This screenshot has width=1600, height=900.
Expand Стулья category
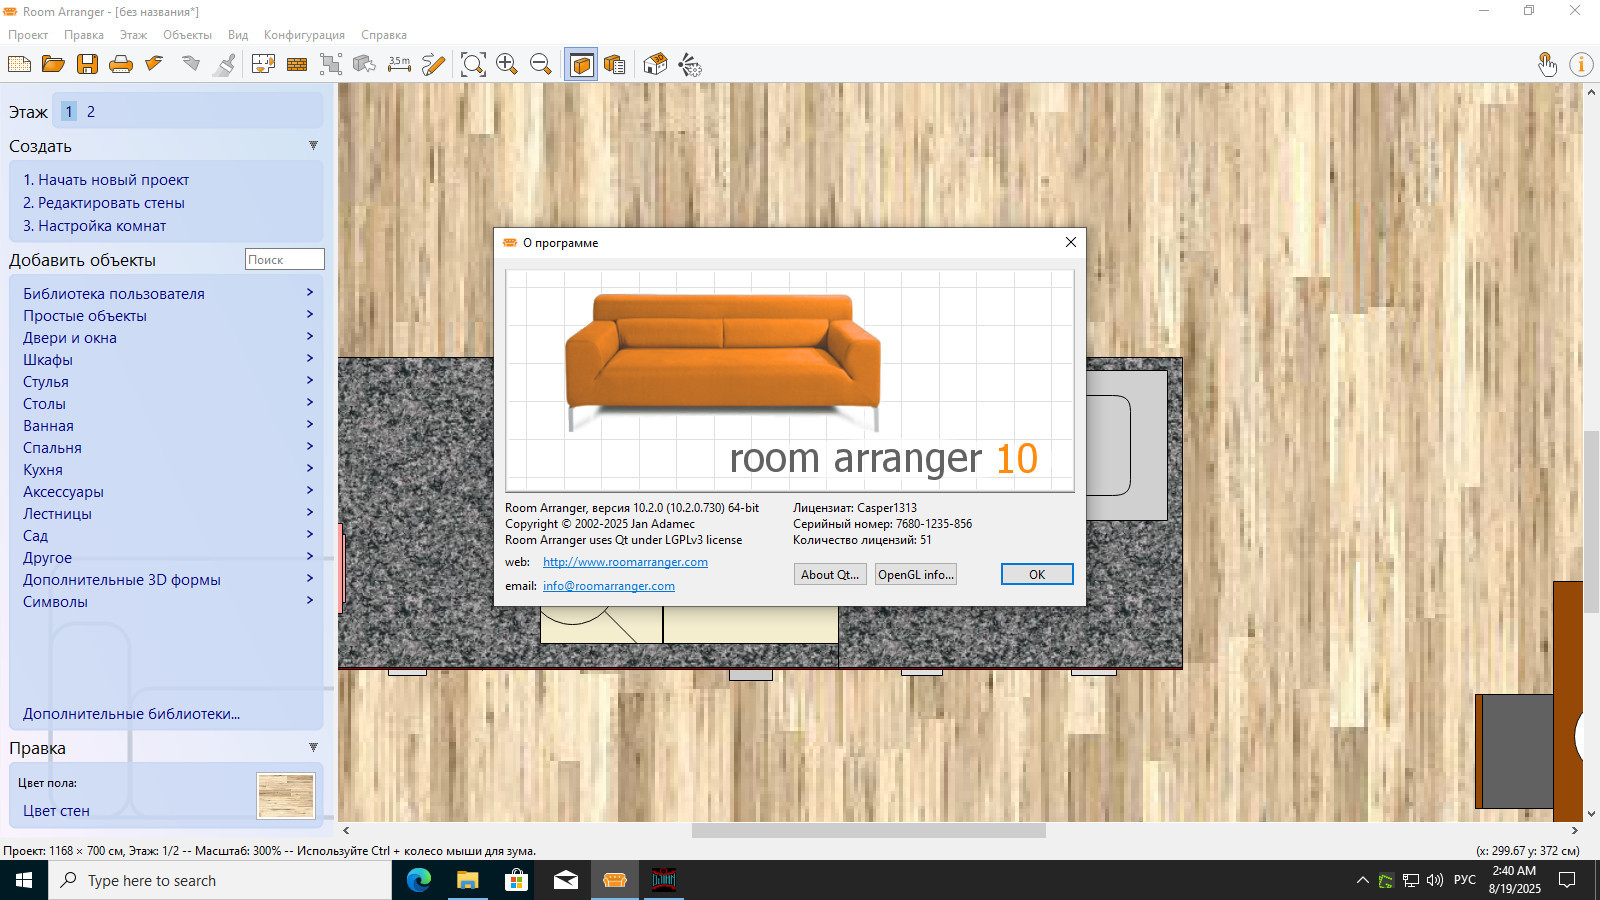(168, 381)
